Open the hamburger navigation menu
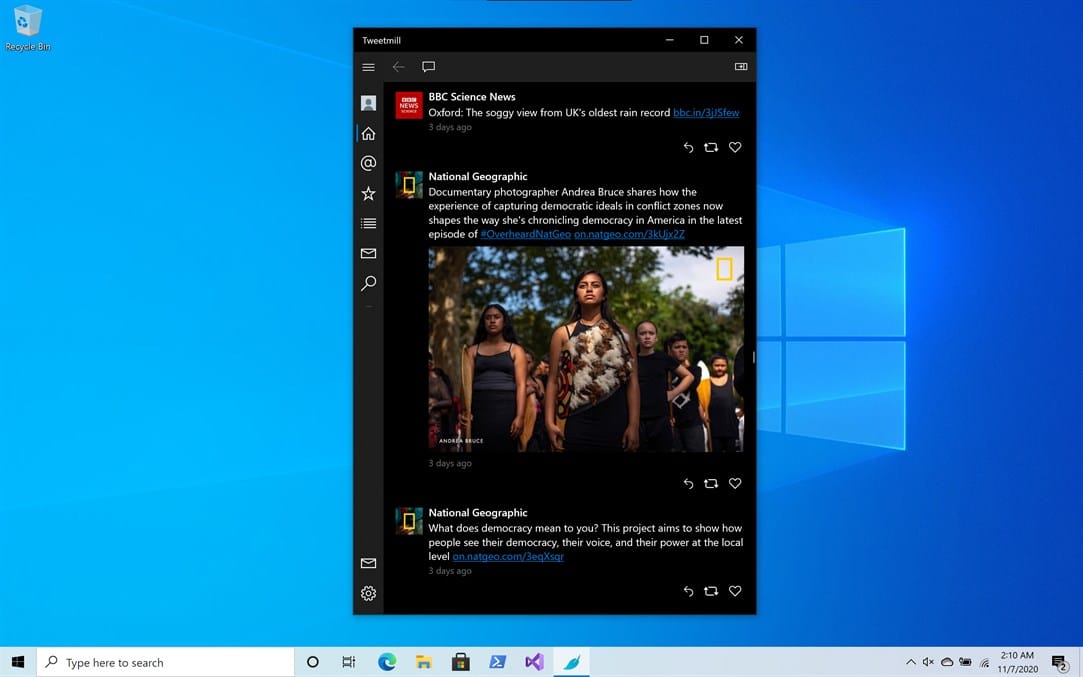1083x677 pixels. coord(368,67)
